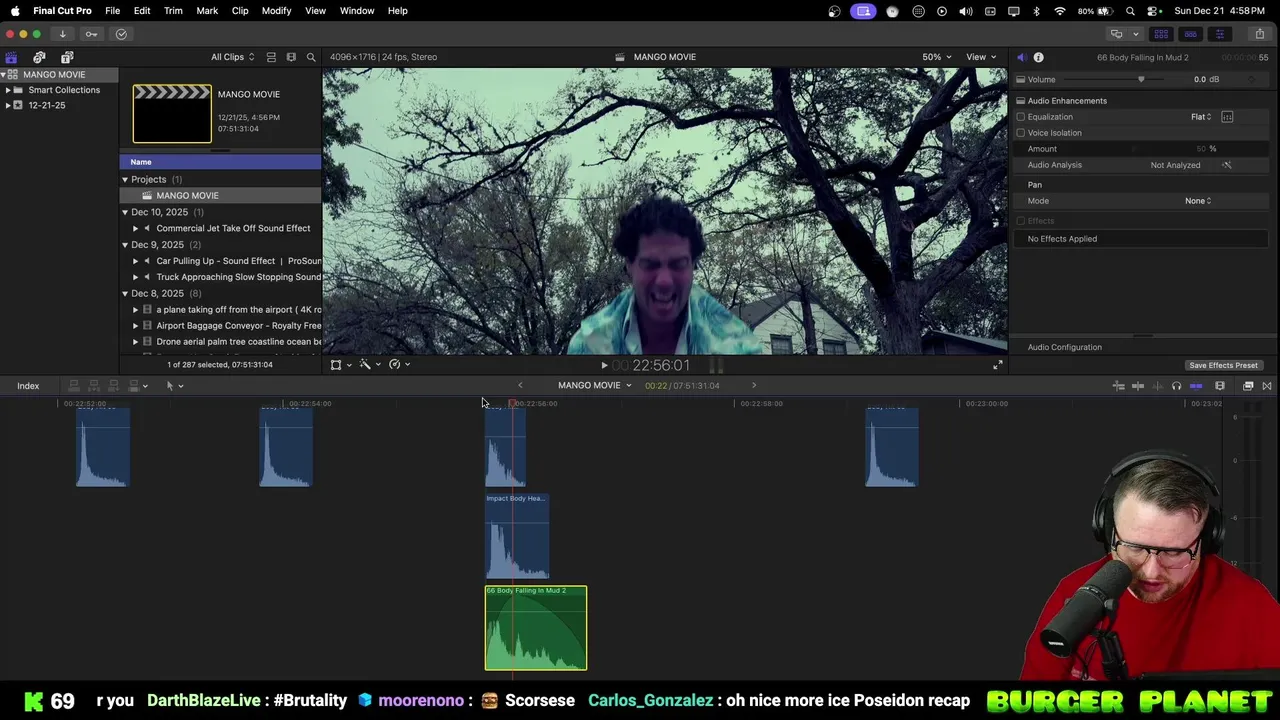Enable the Equalization checkbox
1280x720 pixels.
point(1021,117)
